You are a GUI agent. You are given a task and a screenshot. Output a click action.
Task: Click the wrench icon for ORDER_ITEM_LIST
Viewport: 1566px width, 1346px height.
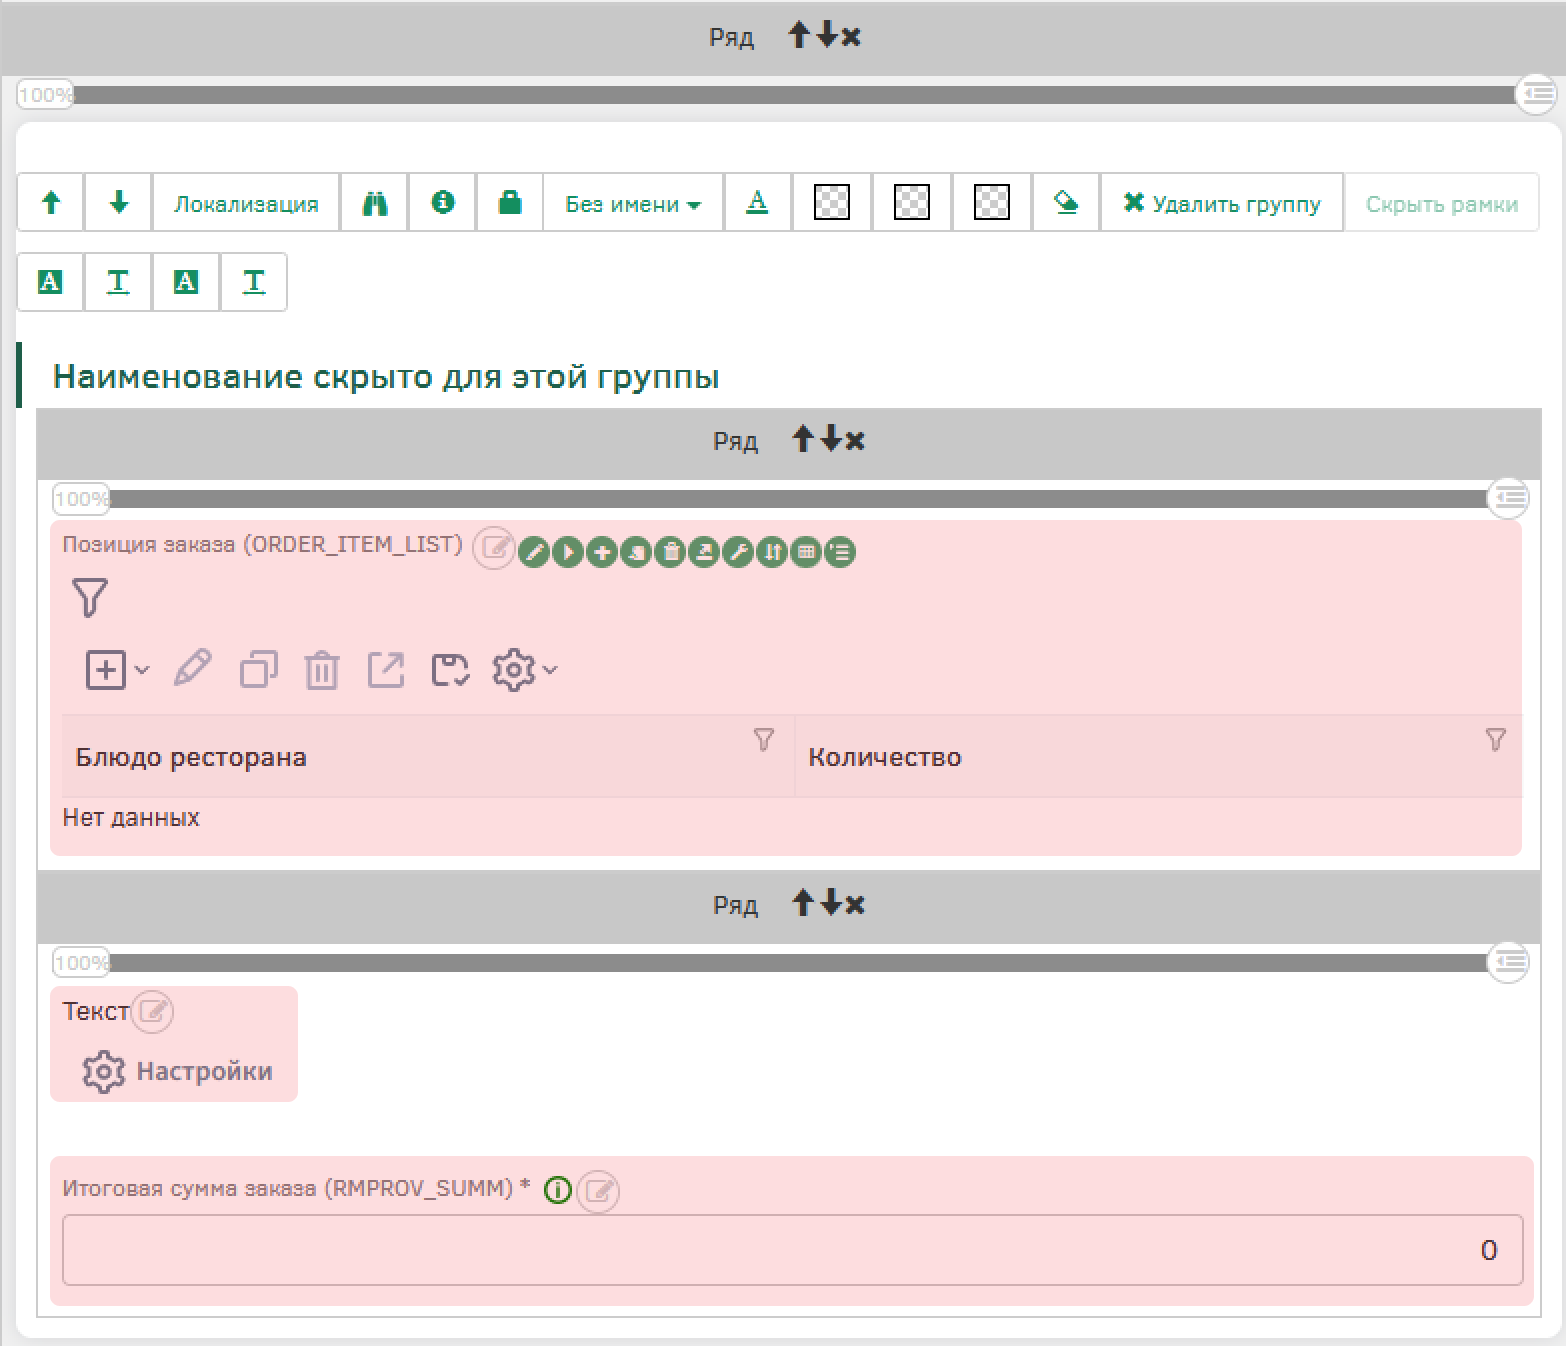[x=738, y=552]
